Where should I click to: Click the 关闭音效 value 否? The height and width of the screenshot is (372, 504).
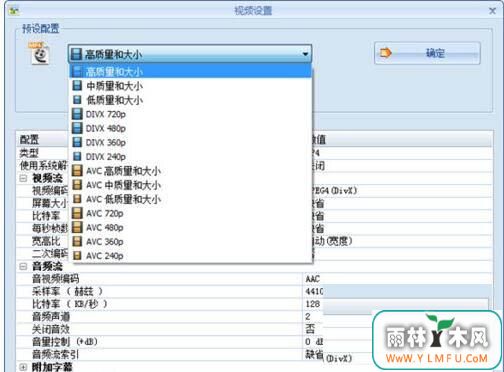tap(310, 329)
